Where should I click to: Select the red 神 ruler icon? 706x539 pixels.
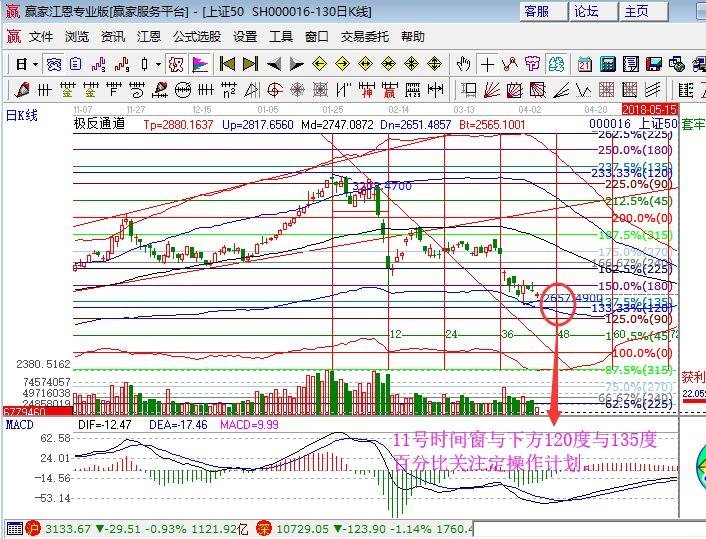(x=367, y=91)
